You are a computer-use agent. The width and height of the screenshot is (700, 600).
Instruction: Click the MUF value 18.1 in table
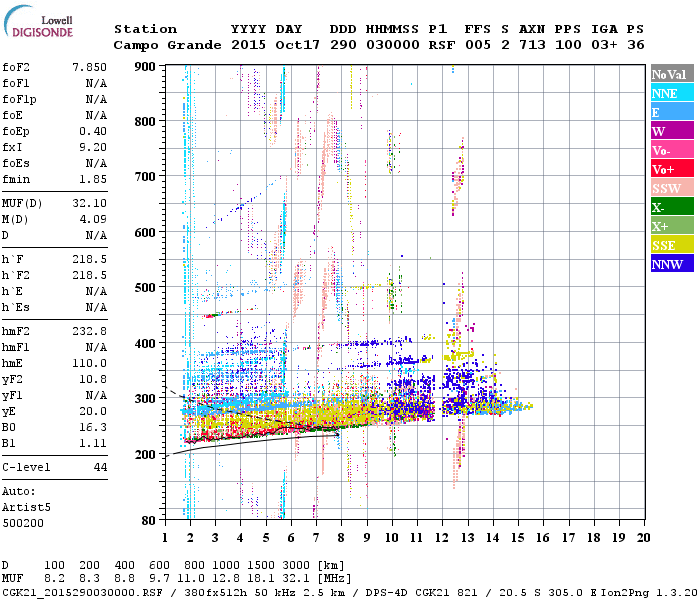260,579
